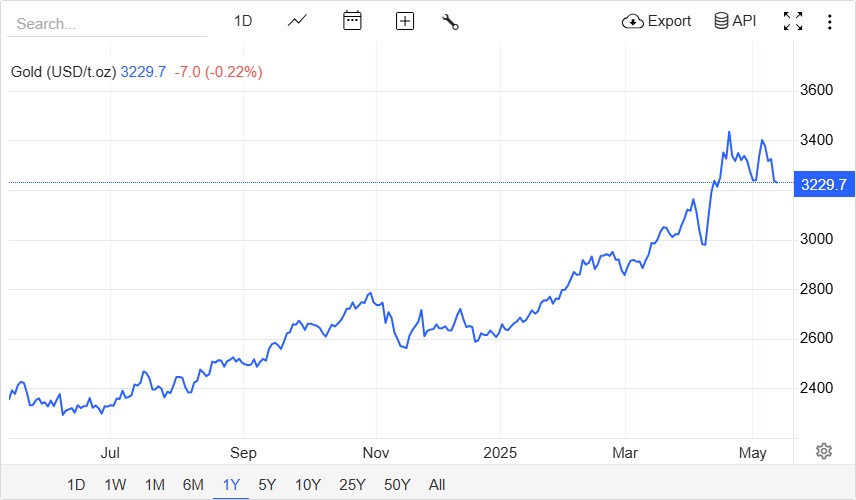Open the chart type line icon
Screen dimensions: 856x500
[297, 21]
